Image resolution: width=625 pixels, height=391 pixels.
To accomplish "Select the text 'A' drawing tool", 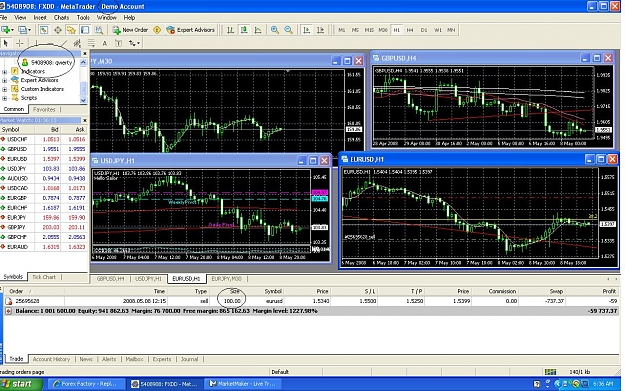I will pyautogui.click(x=105, y=43).
